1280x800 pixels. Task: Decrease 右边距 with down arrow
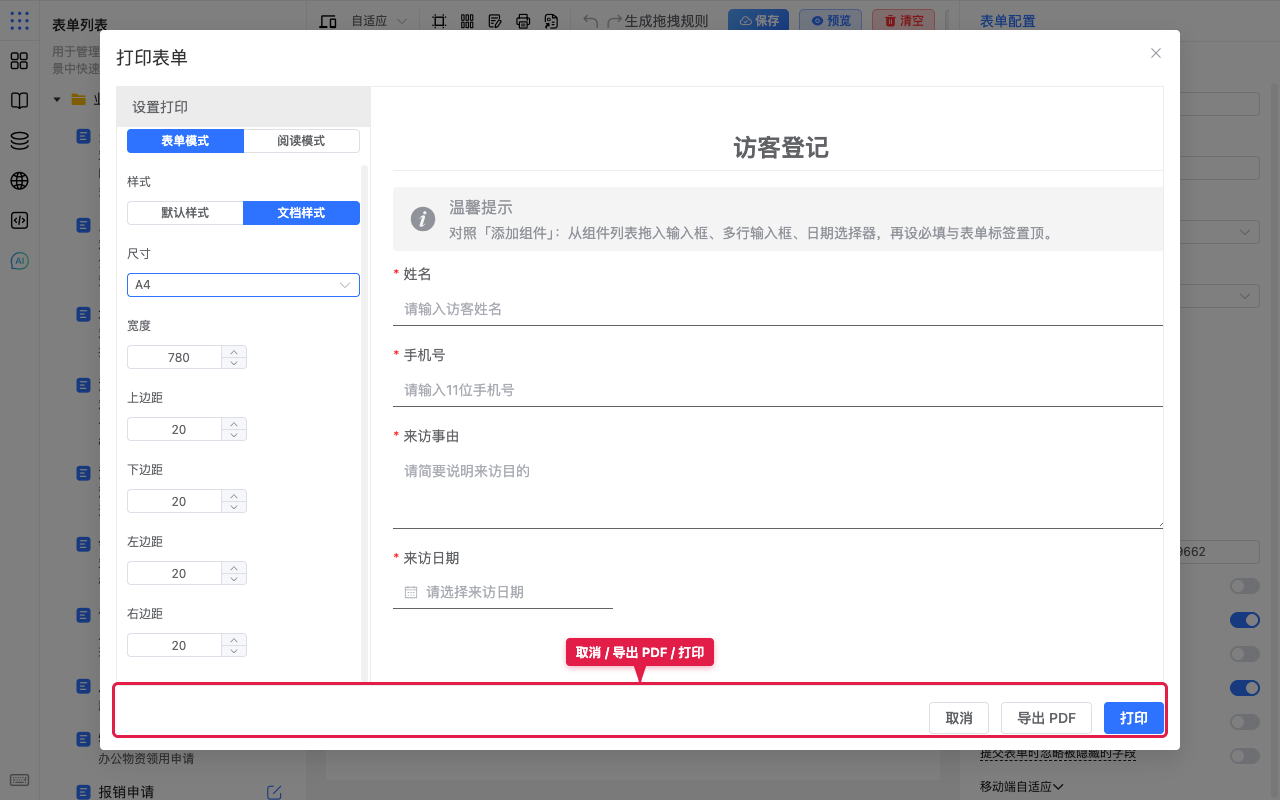tap(234, 651)
